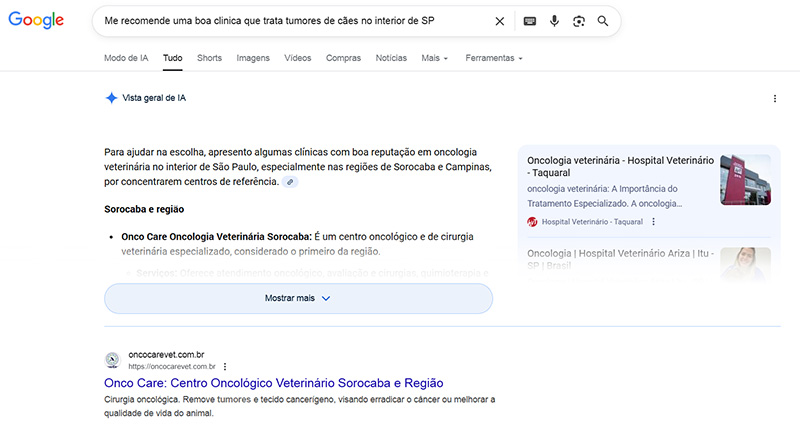Expand the Mais dropdown menu
This screenshot has height=427, width=800.
tap(435, 58)
